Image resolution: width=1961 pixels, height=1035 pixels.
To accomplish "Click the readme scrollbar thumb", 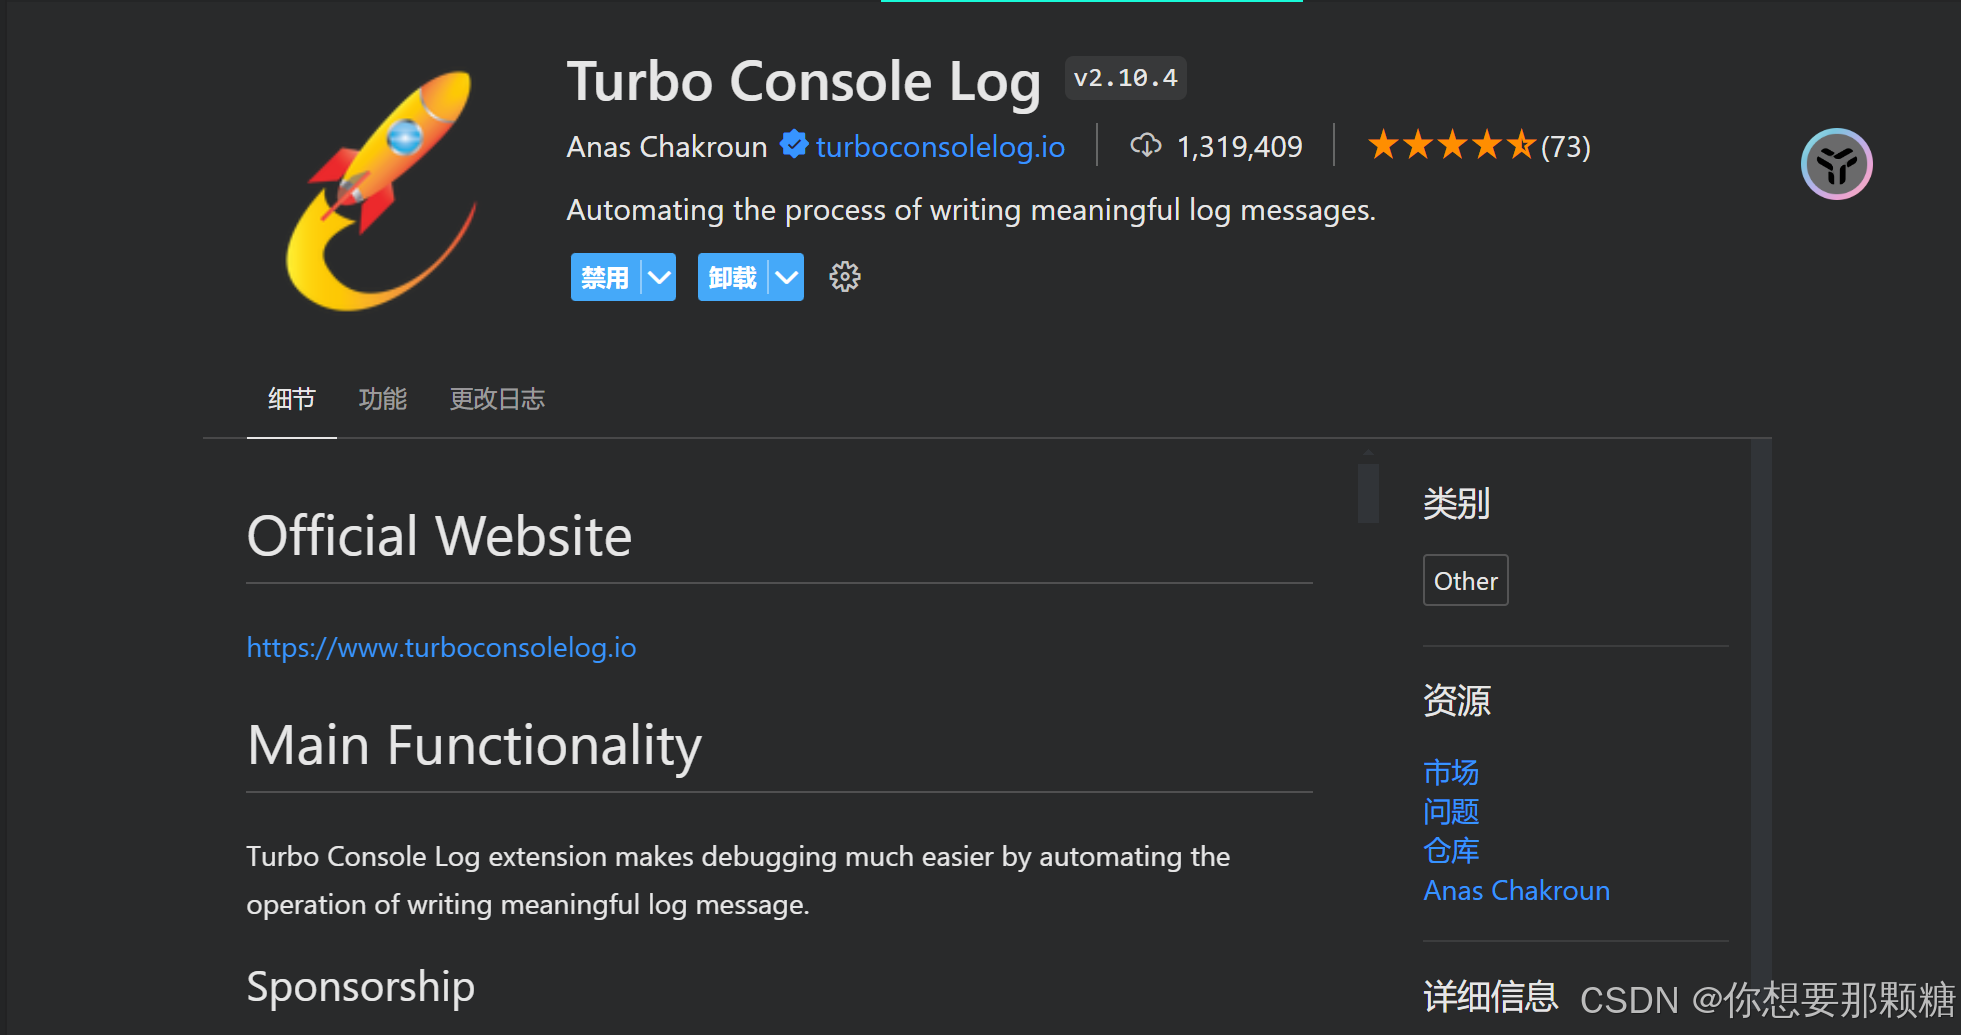I will click(x=1368, y=493).
